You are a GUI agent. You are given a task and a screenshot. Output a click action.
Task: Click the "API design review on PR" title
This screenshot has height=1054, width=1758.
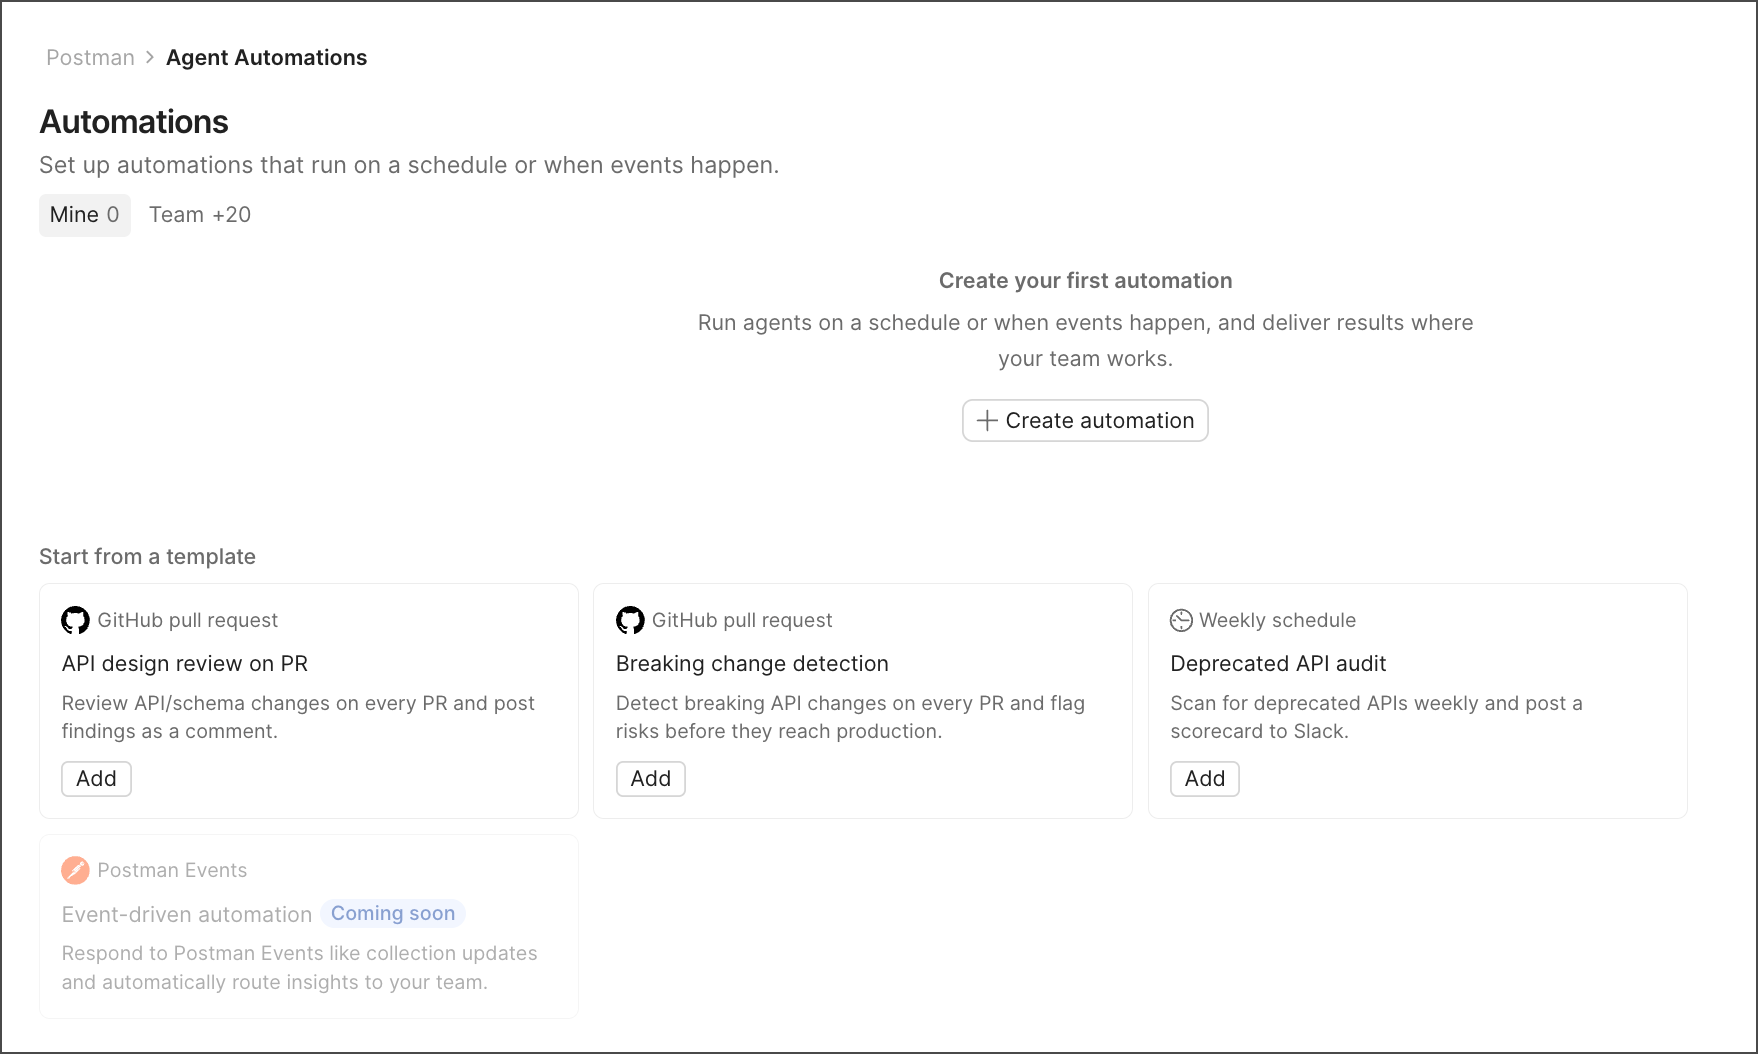(185, 664)
